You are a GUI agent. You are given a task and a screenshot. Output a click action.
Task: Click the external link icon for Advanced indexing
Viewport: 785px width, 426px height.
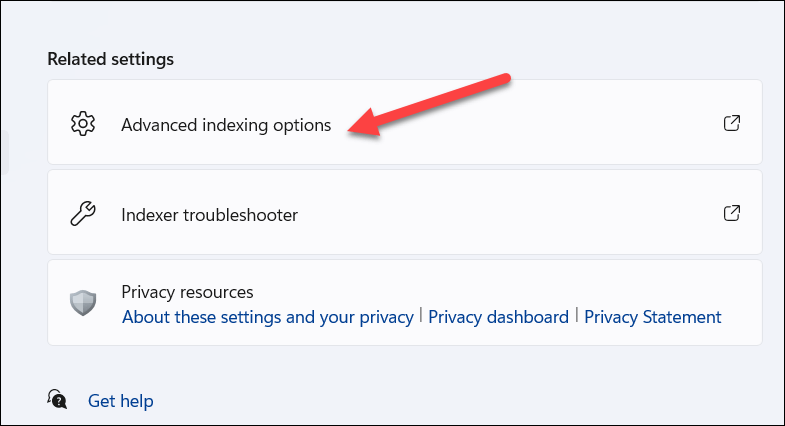(x=732, y=124)
